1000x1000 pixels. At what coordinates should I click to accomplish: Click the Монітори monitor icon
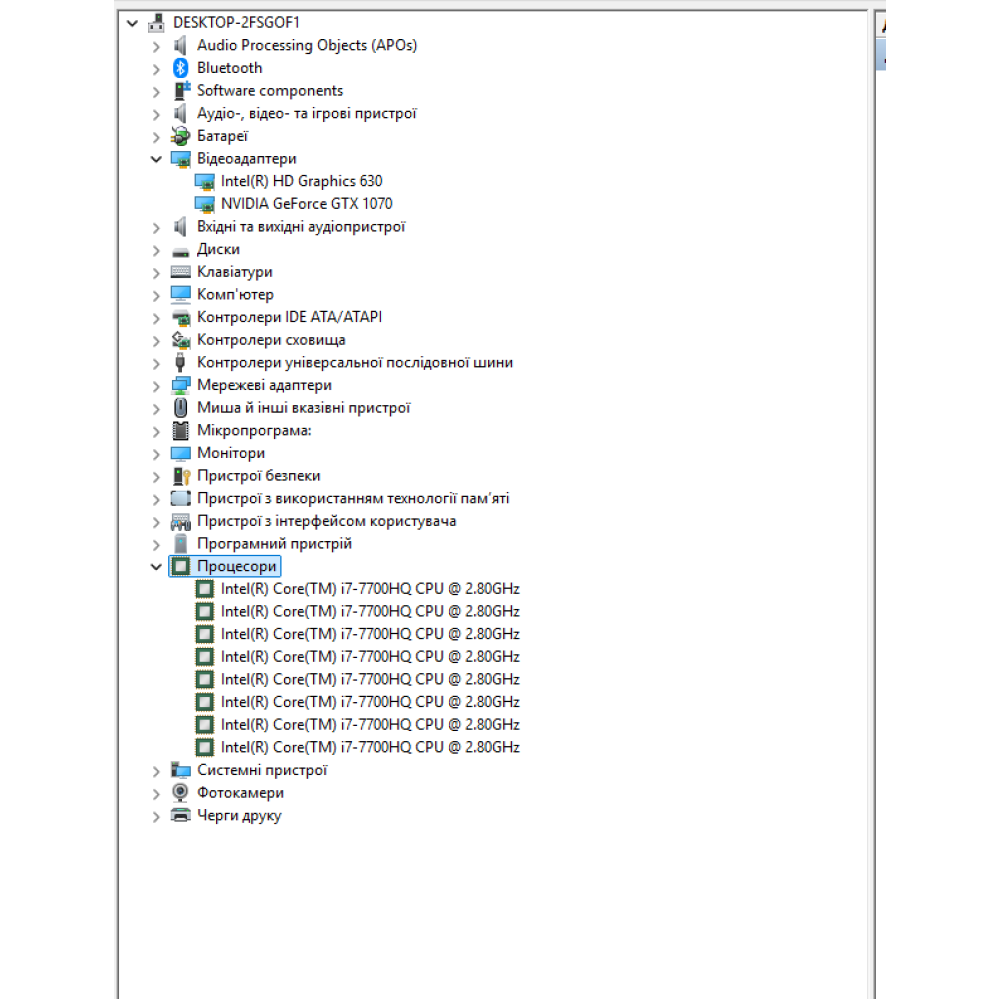tap(180, 453)
